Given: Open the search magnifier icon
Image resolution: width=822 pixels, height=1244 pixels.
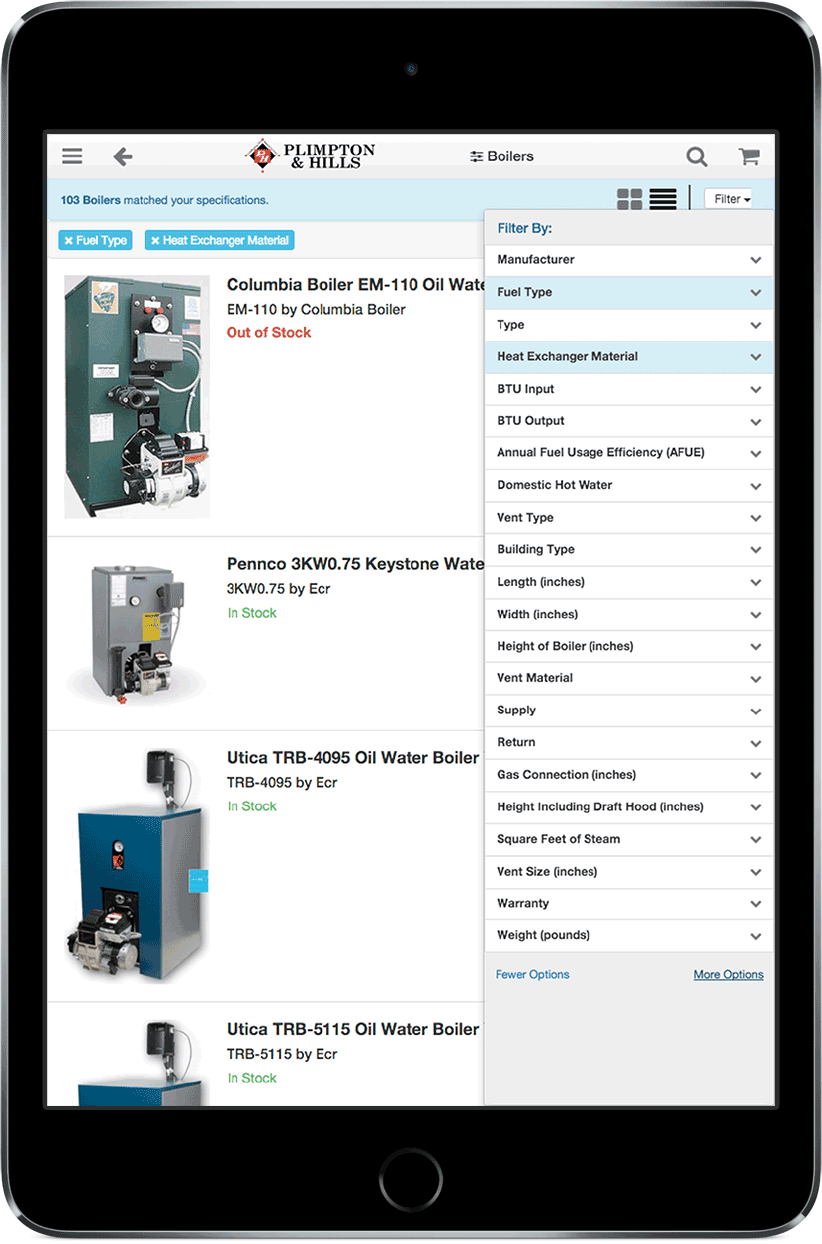Looking at the screenshot, I should coord(696,156).
